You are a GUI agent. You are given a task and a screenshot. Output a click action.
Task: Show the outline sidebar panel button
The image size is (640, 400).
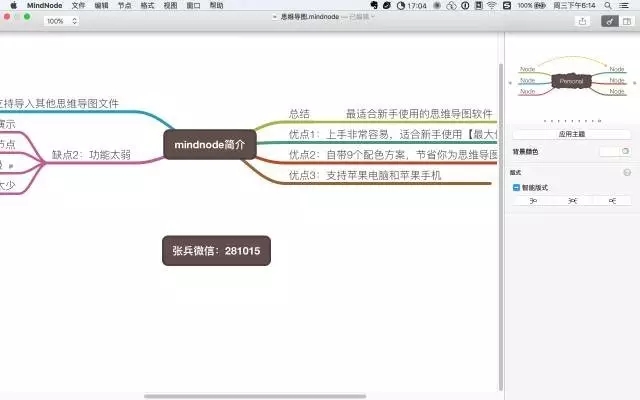tap(627, 21)
